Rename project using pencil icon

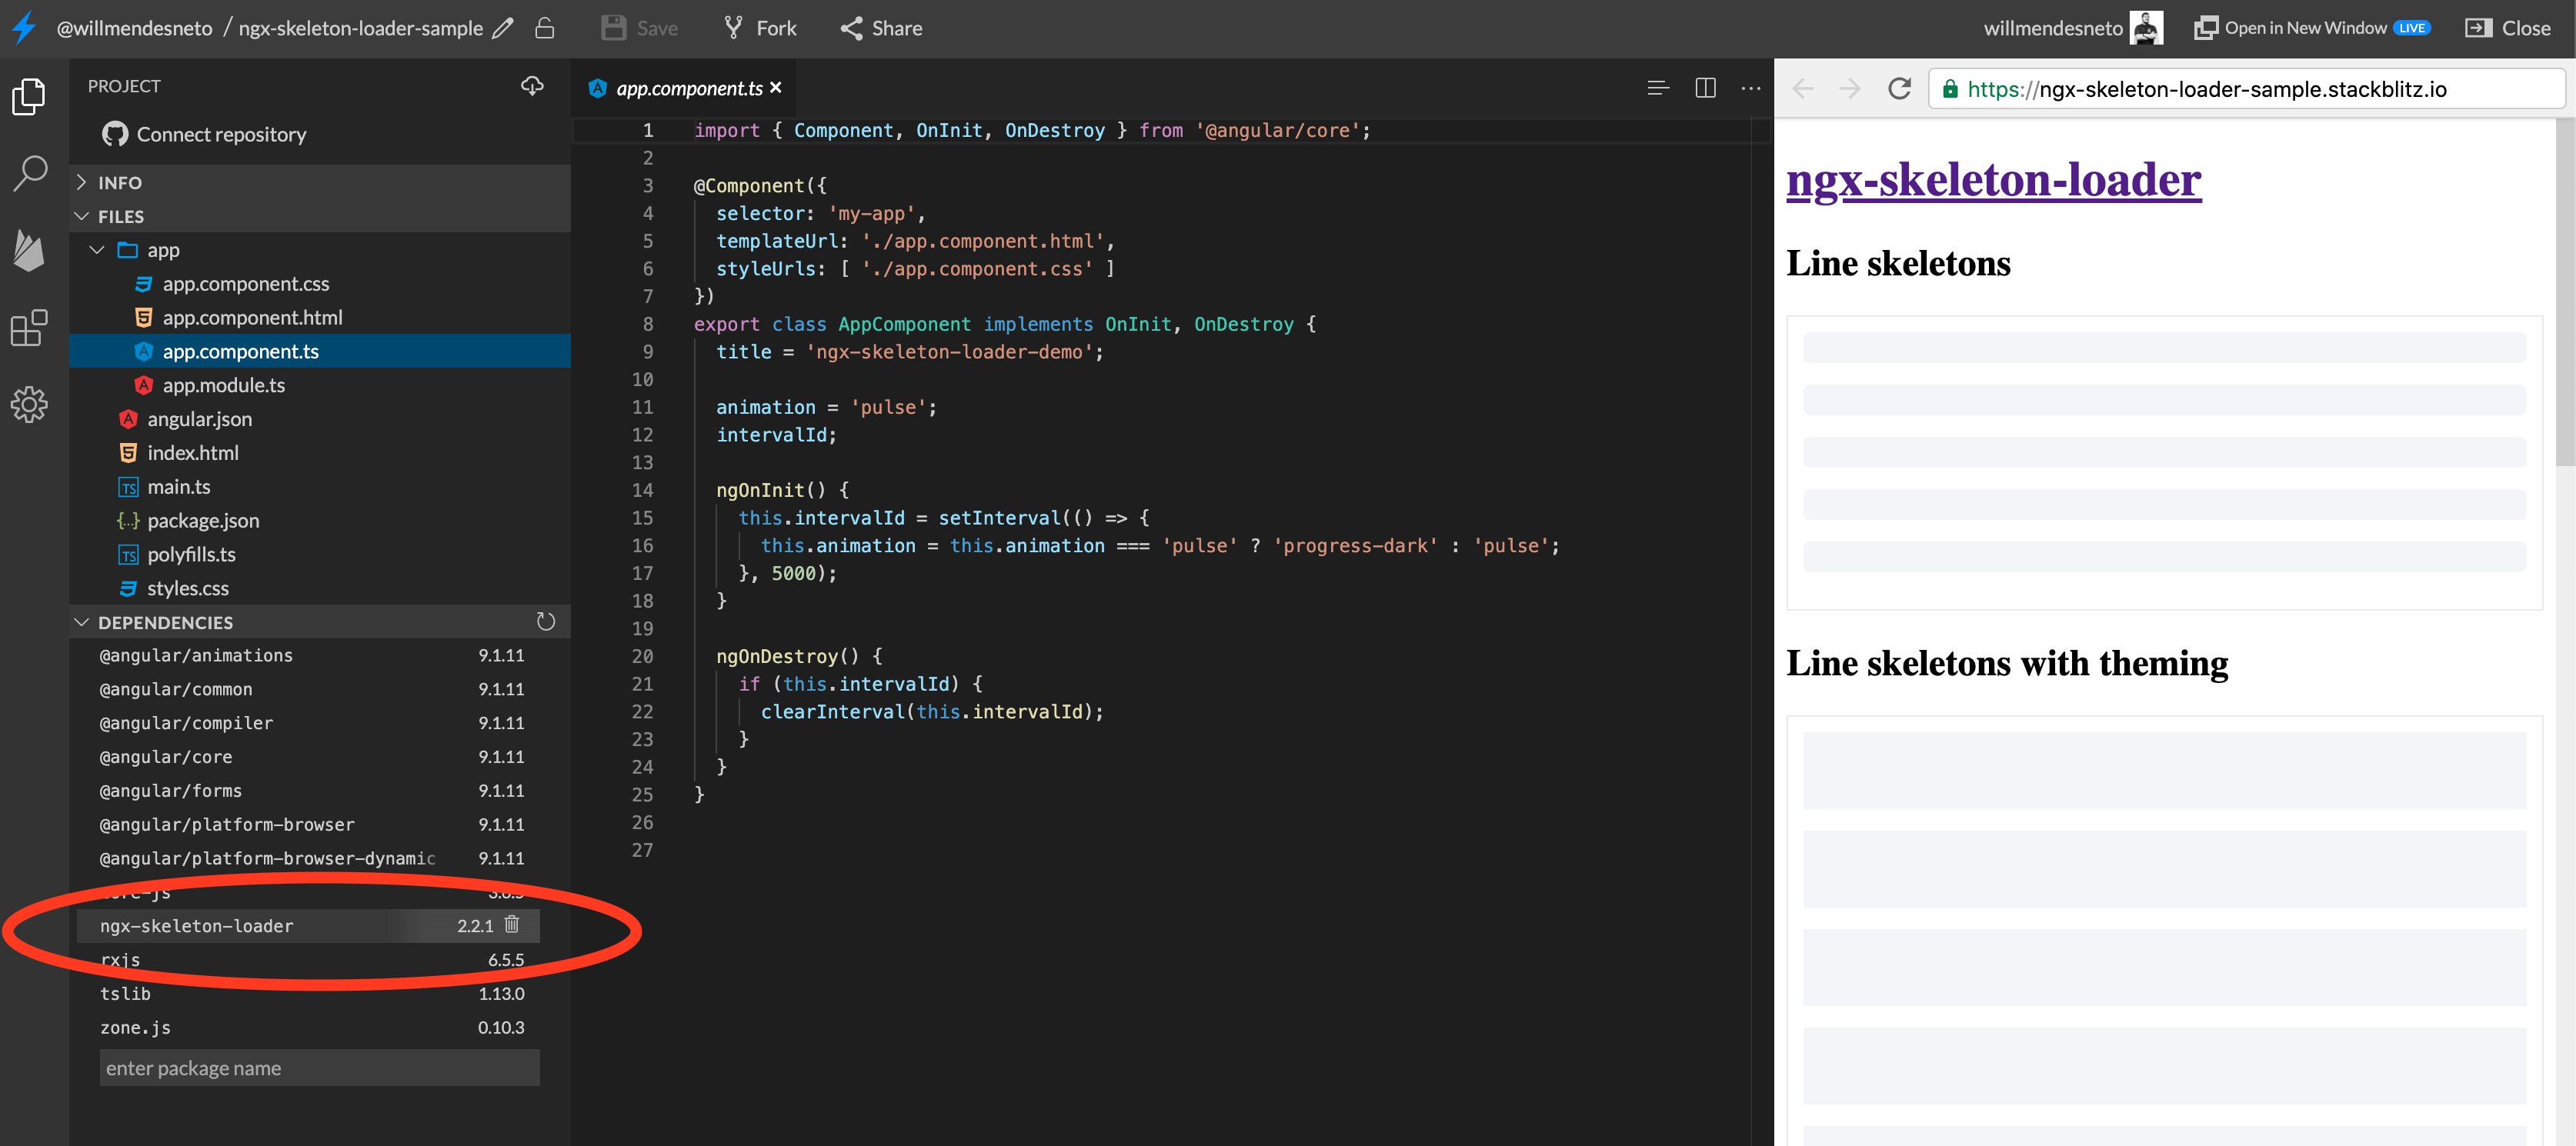click(x=503, y=28)
